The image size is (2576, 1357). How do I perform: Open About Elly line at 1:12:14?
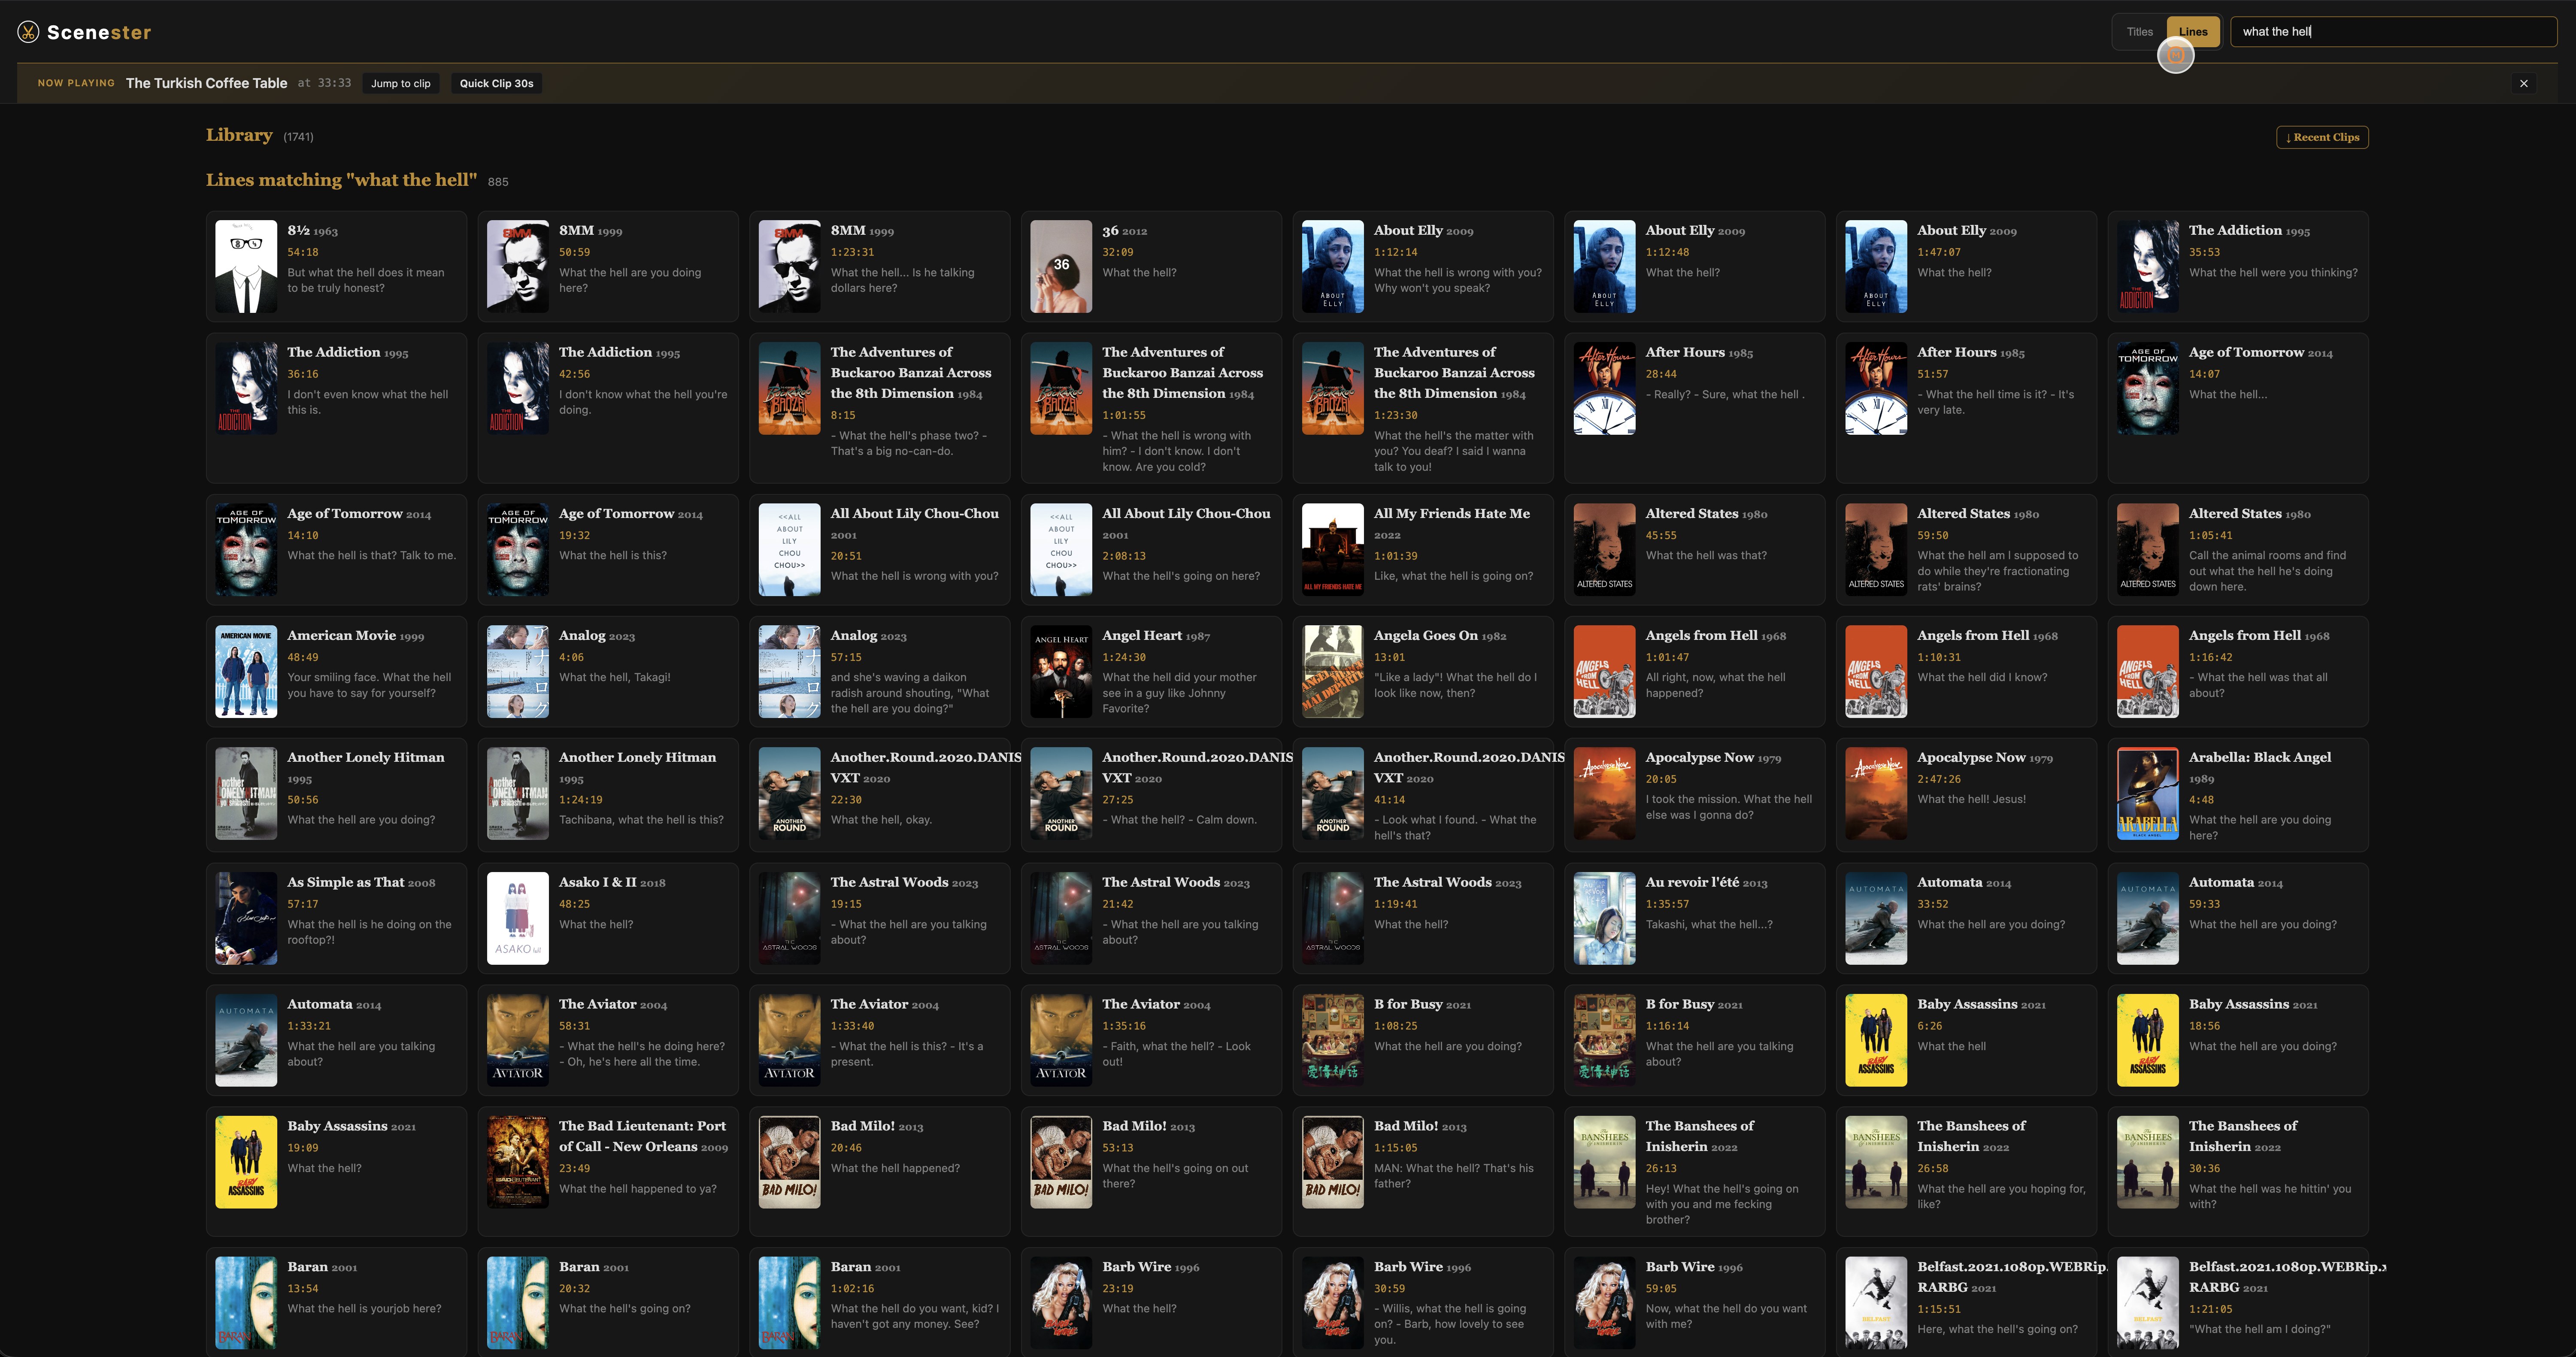(x=1423, y=266)
